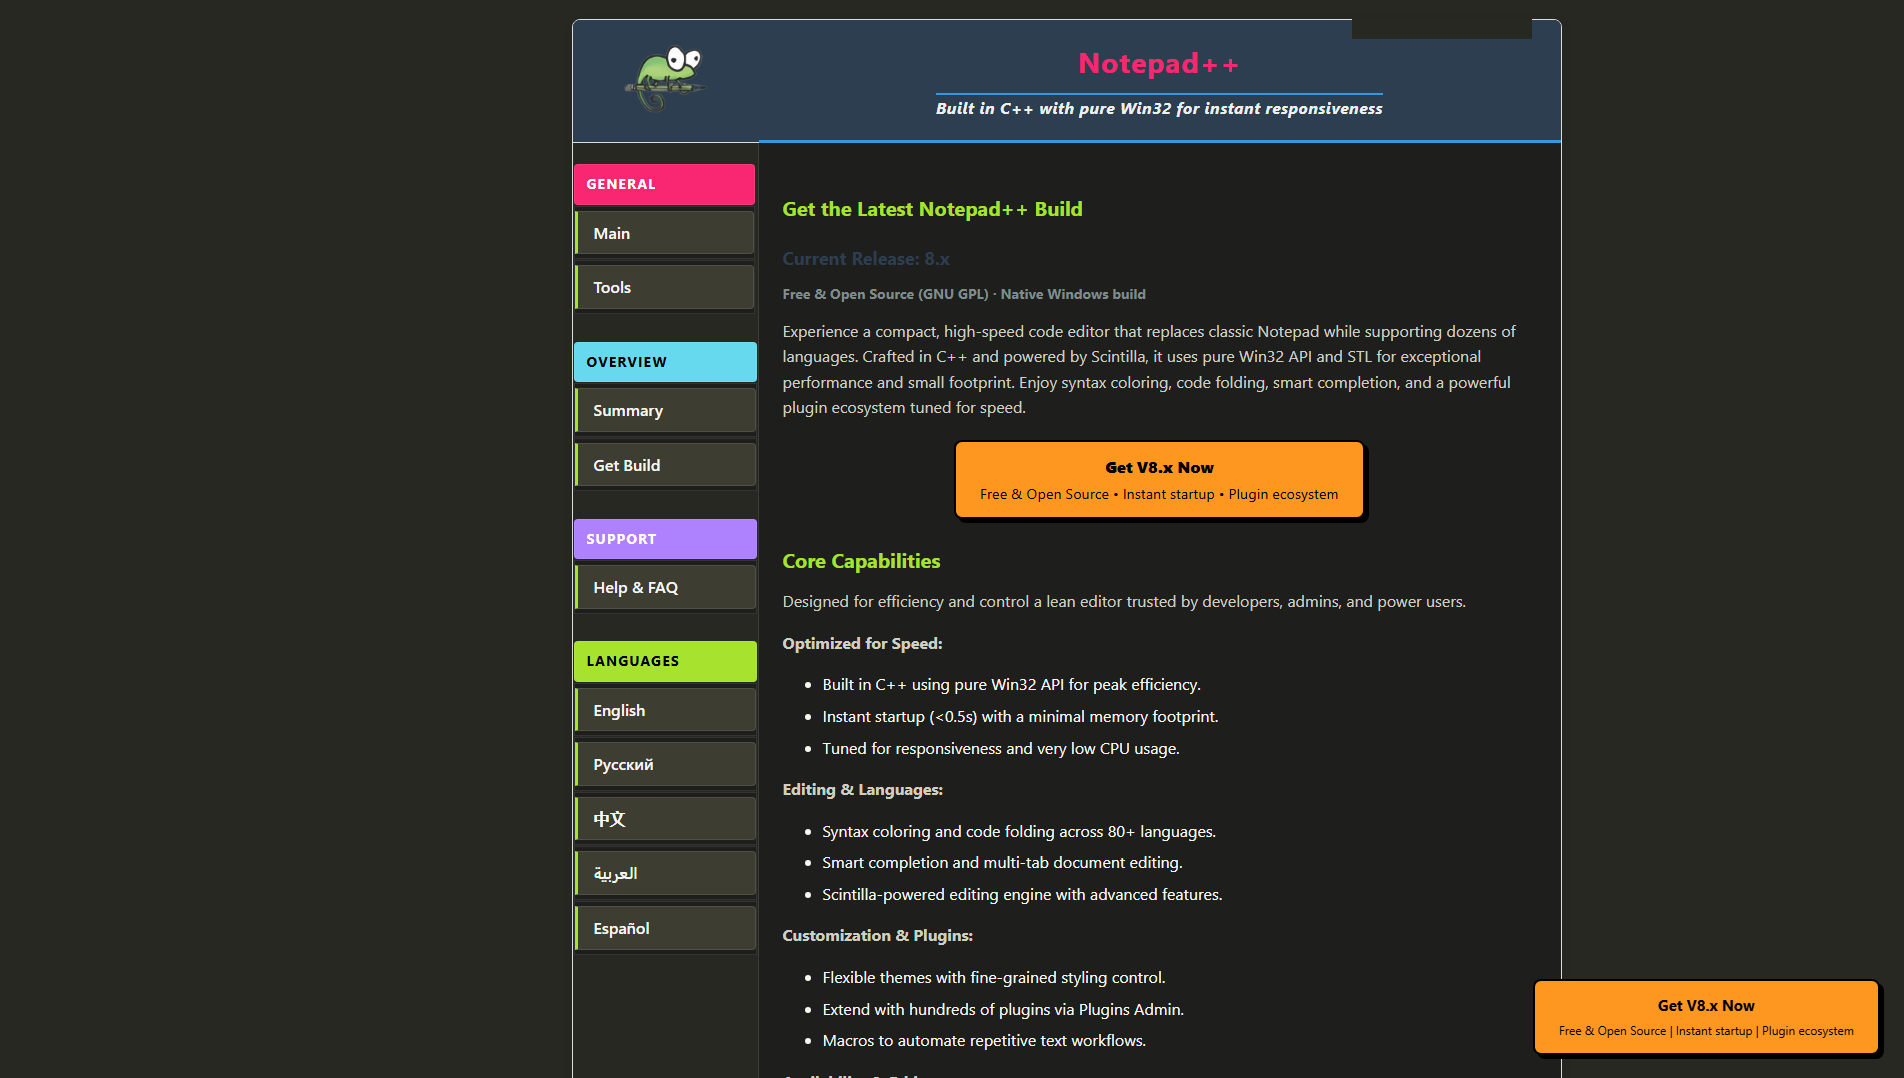
Task: Click the SUPPORT section header
Action: [x=665, y=539]
